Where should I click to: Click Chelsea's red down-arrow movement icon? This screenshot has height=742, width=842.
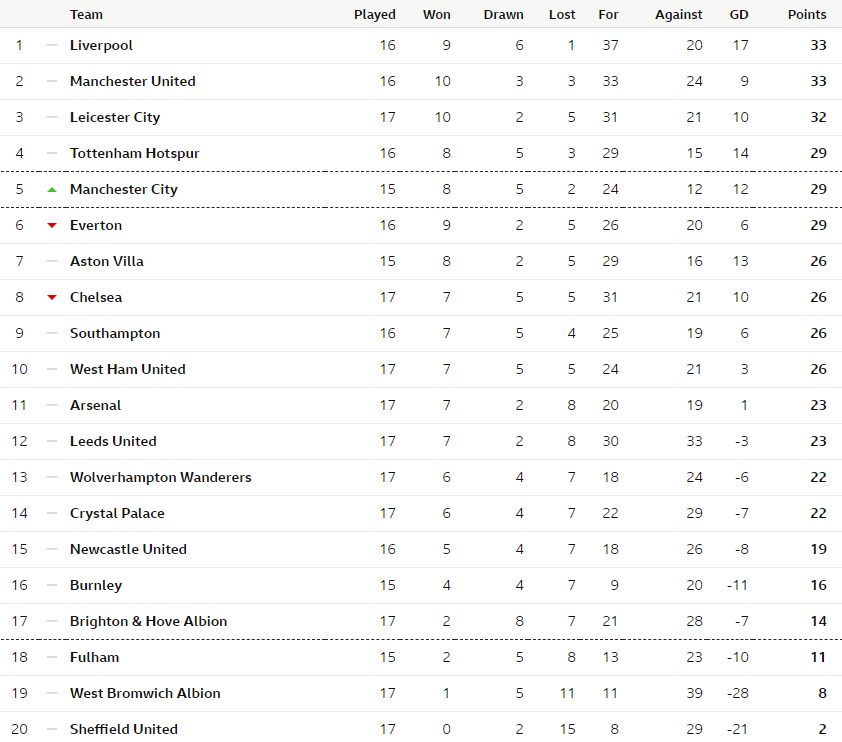tap(52, 297)
